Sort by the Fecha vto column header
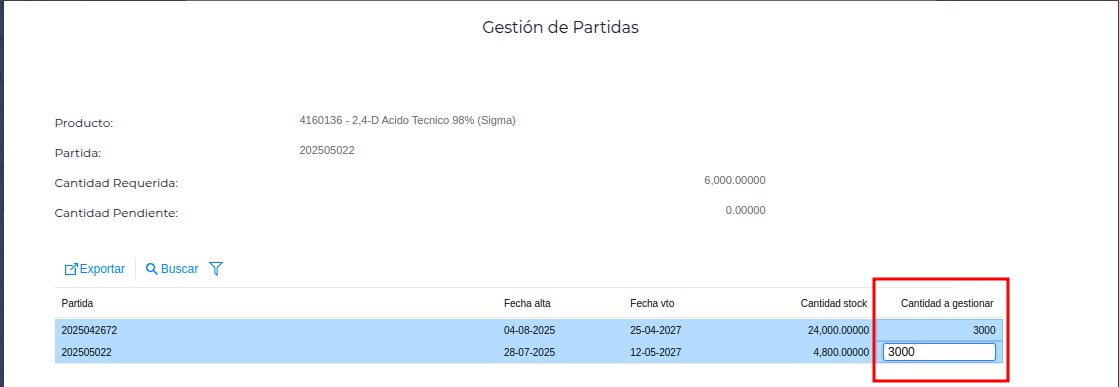This screenshot has width=1119, height=387. (652, 303)
